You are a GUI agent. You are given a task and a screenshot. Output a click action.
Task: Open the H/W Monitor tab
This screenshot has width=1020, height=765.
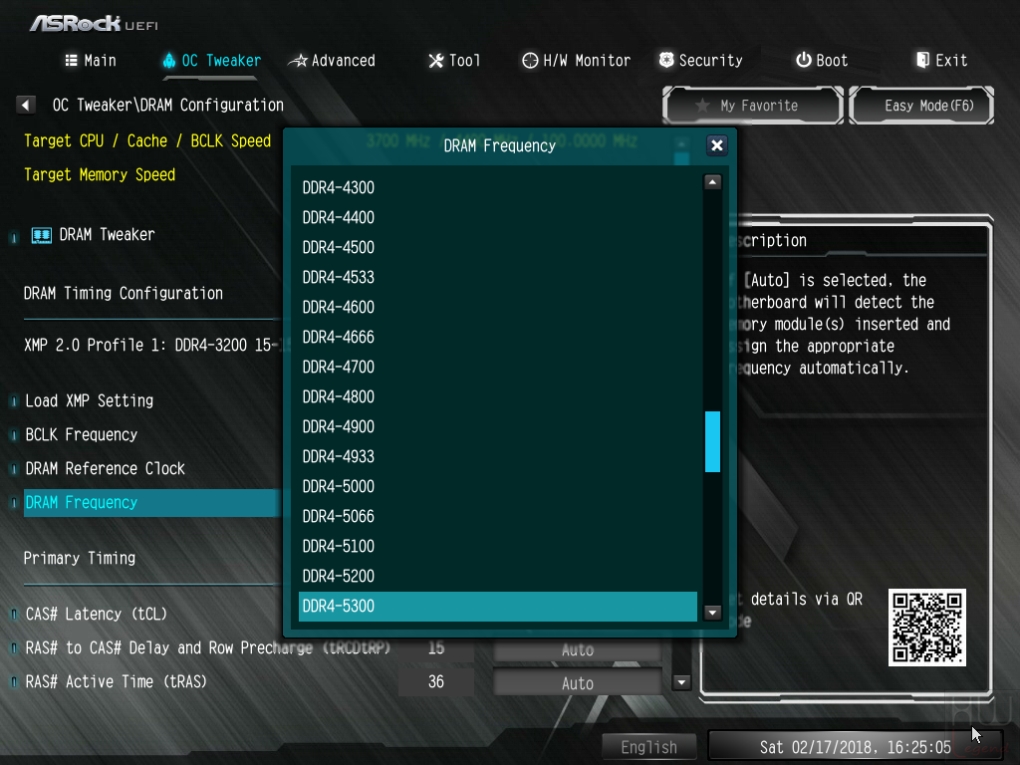click(x=576, y=60)
